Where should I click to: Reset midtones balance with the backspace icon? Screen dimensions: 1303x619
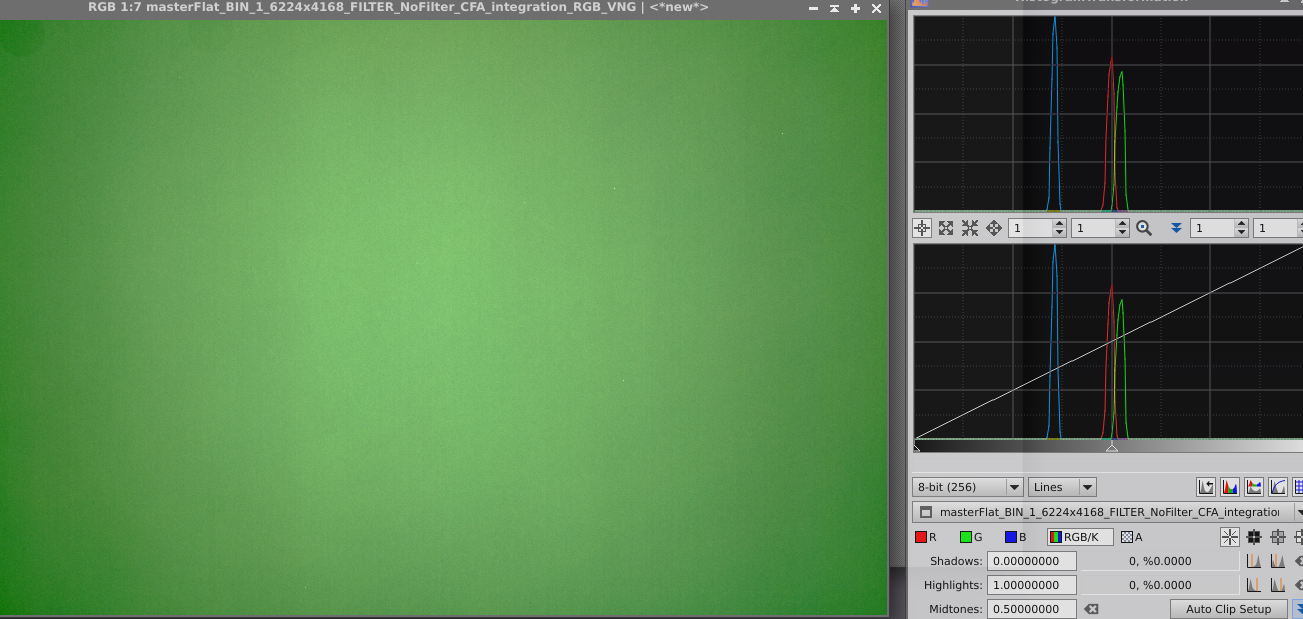pos(1091,609)
